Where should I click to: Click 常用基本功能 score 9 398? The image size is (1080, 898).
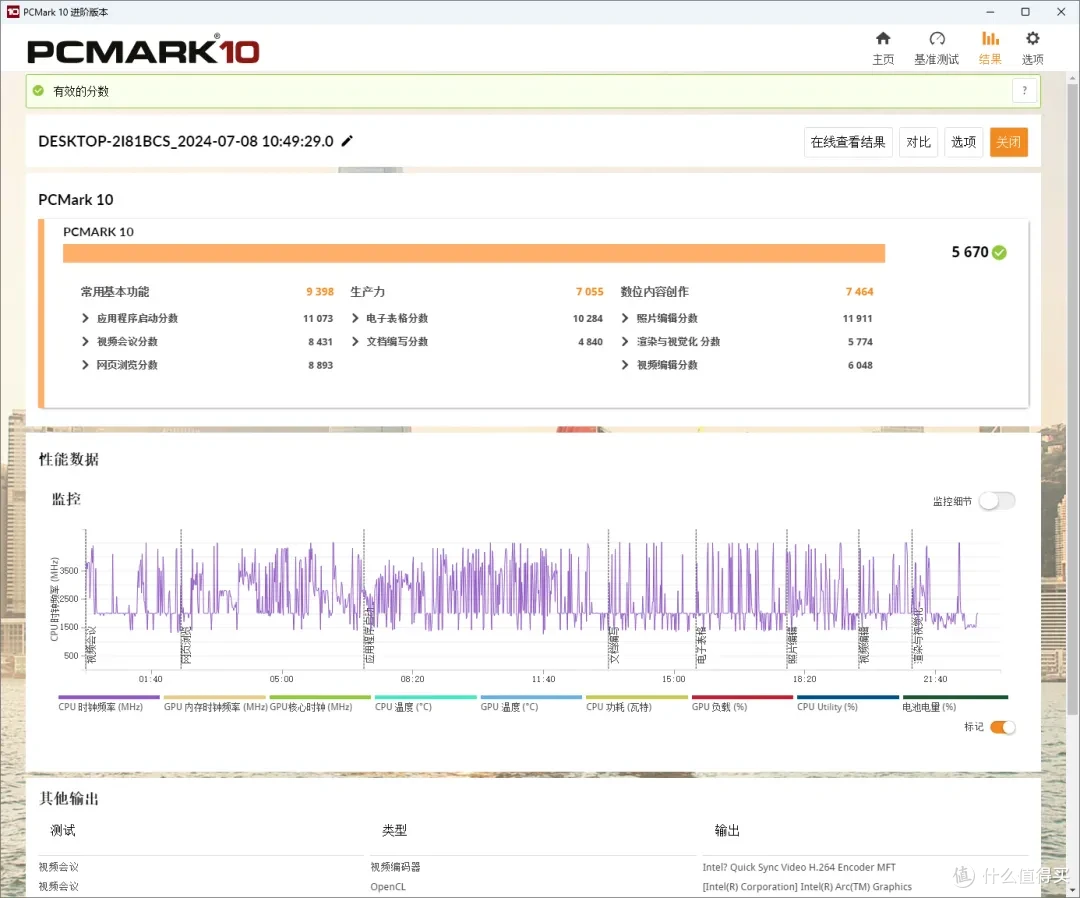click(320, 292)
